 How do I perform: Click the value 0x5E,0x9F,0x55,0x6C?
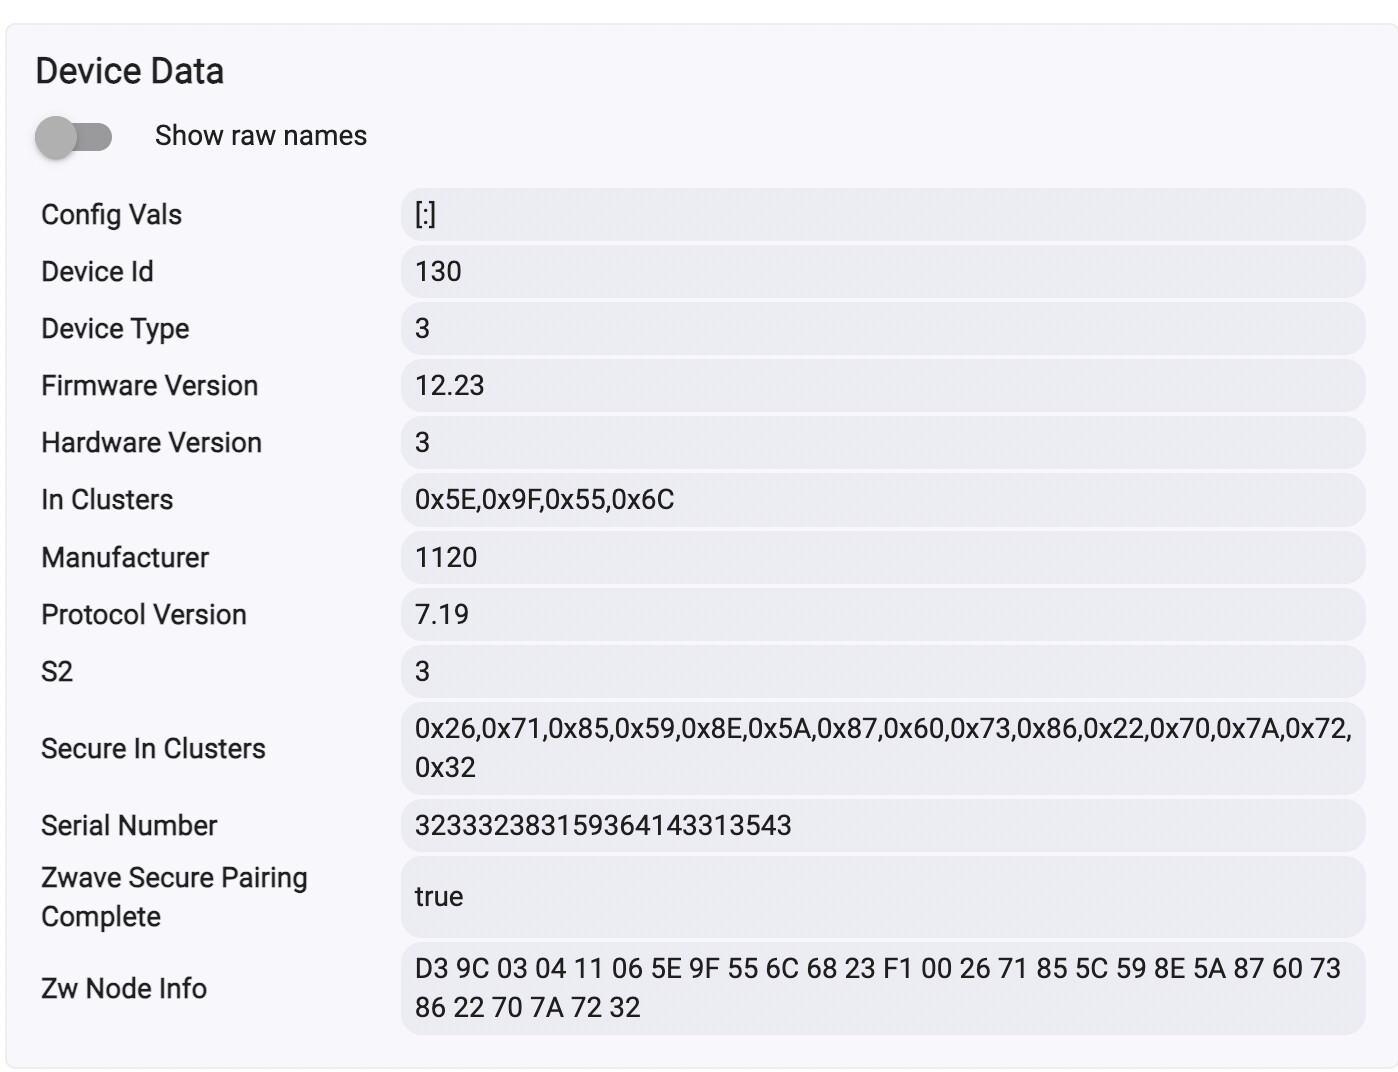883,499
